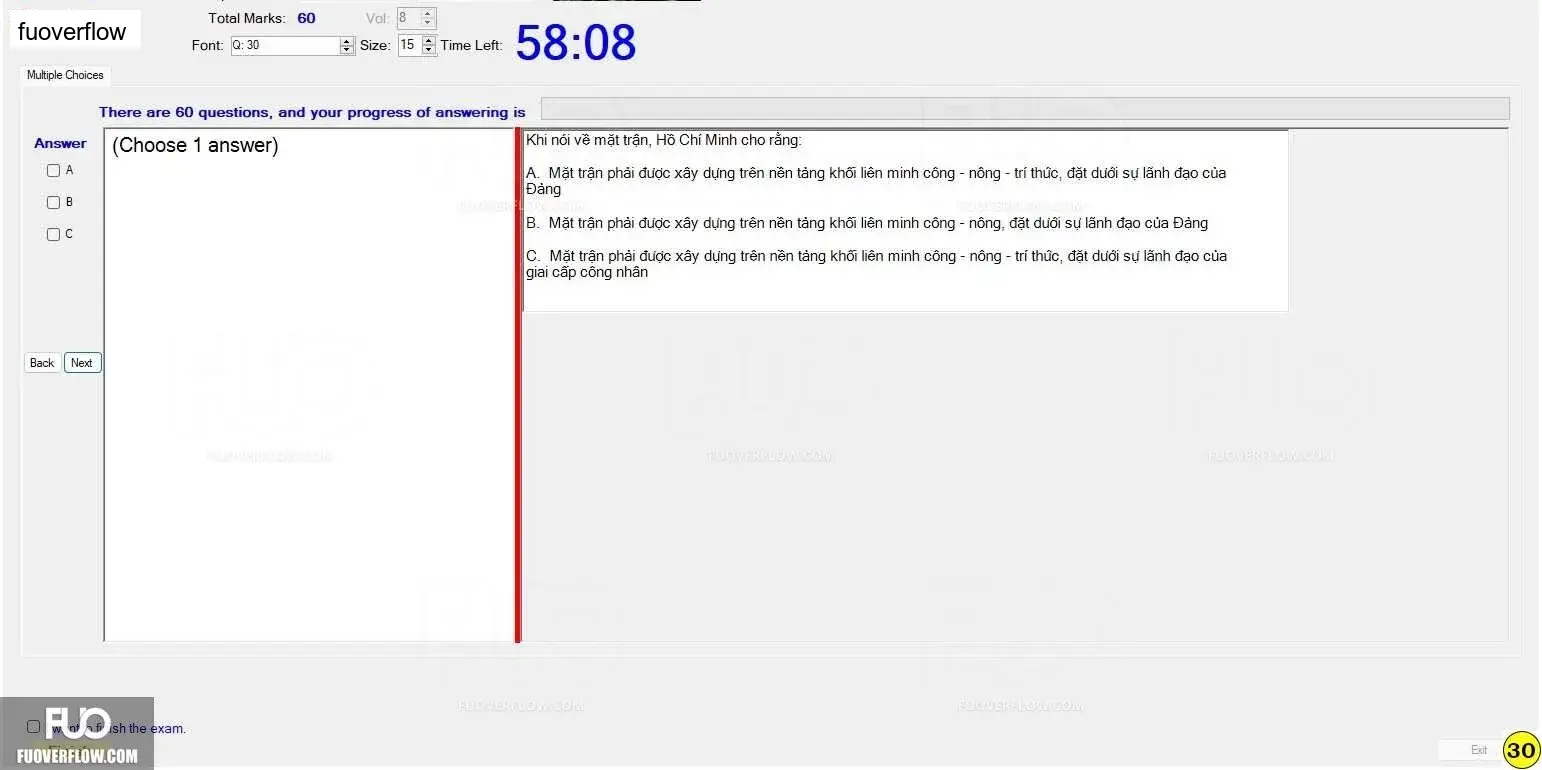Tick answer checkbox A
The width and height of the screenshot is (1542, 770).
pos(54,171)
